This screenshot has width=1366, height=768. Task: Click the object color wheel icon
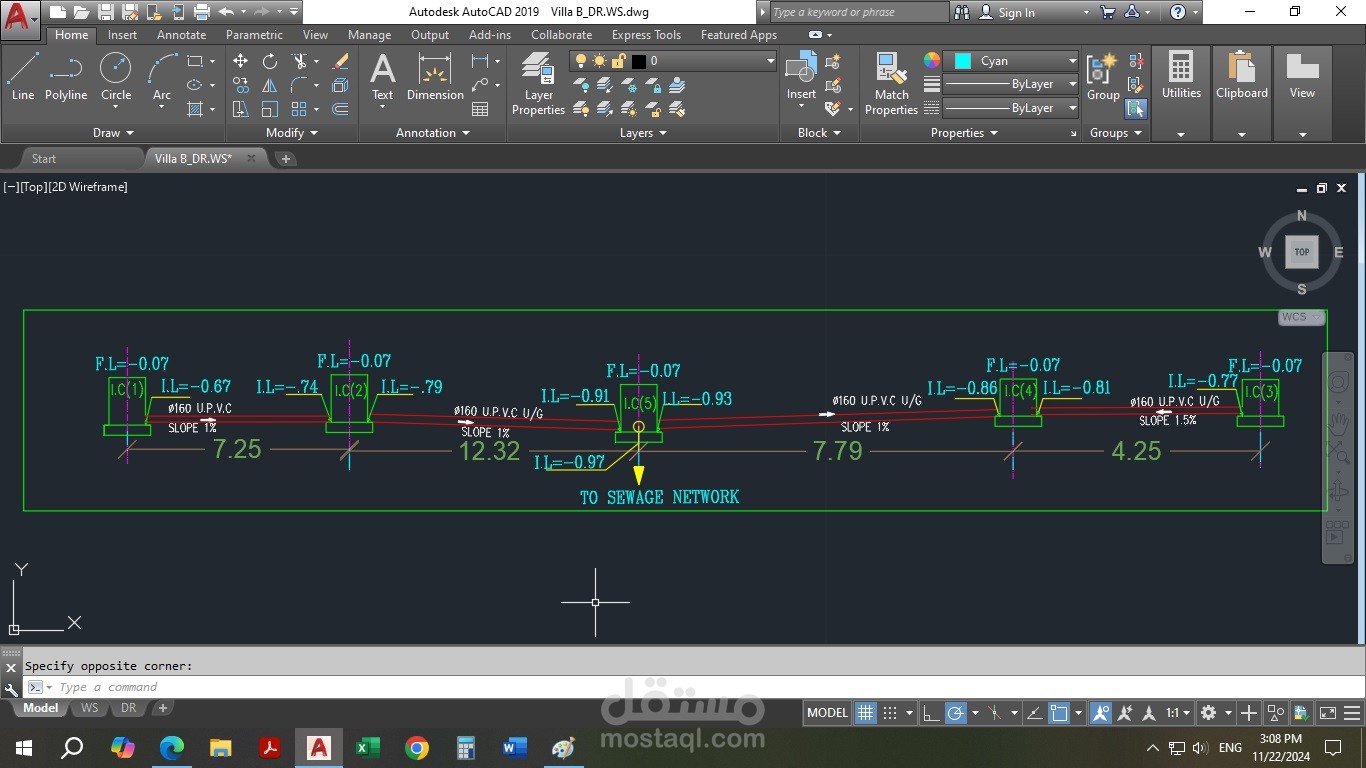[x=932, y=61]
